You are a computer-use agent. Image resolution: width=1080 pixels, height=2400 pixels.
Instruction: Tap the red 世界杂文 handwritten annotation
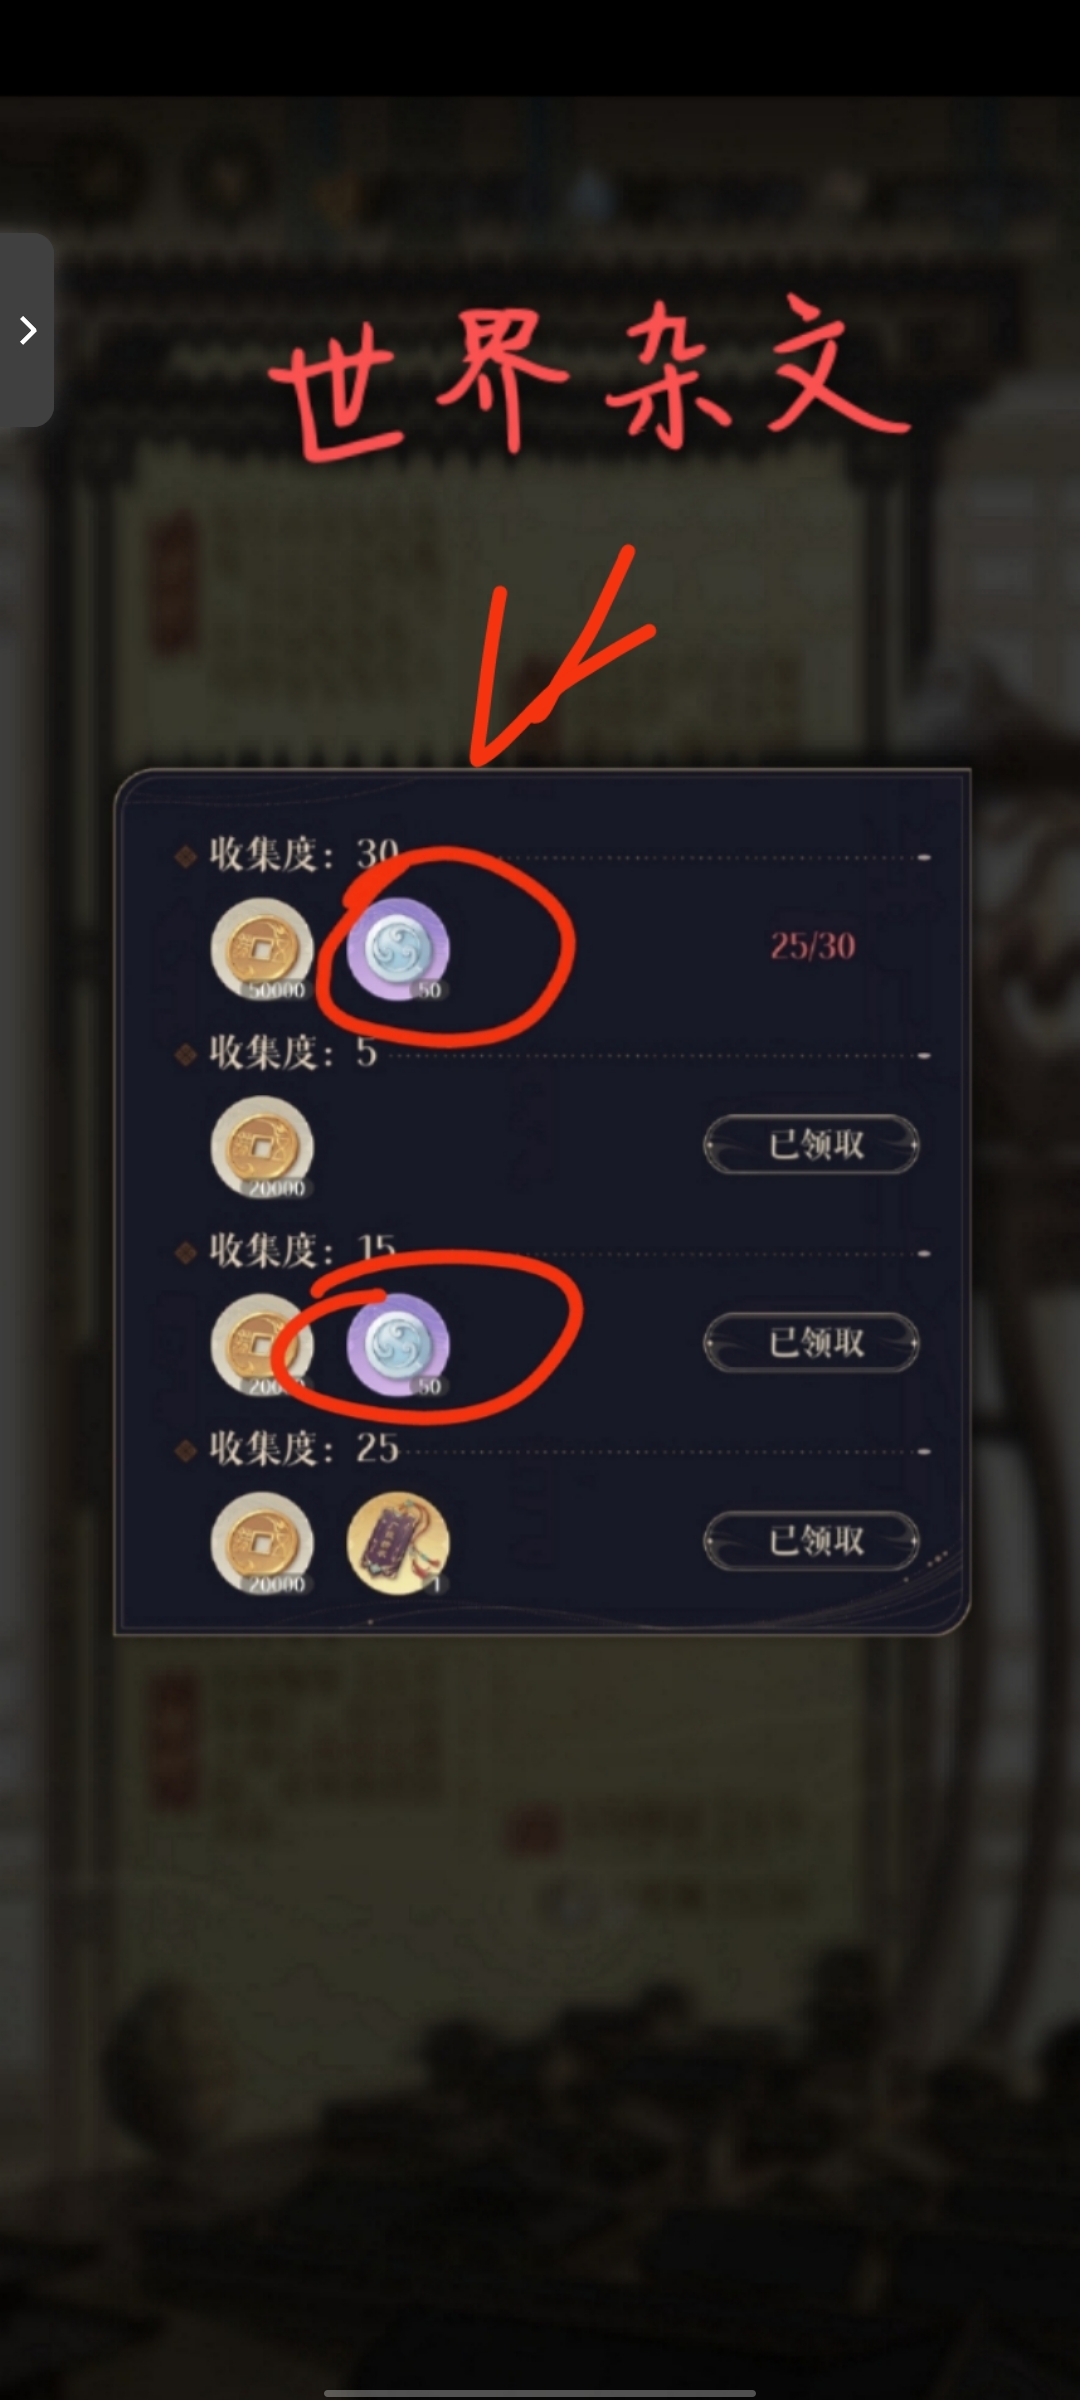[590, 378]
